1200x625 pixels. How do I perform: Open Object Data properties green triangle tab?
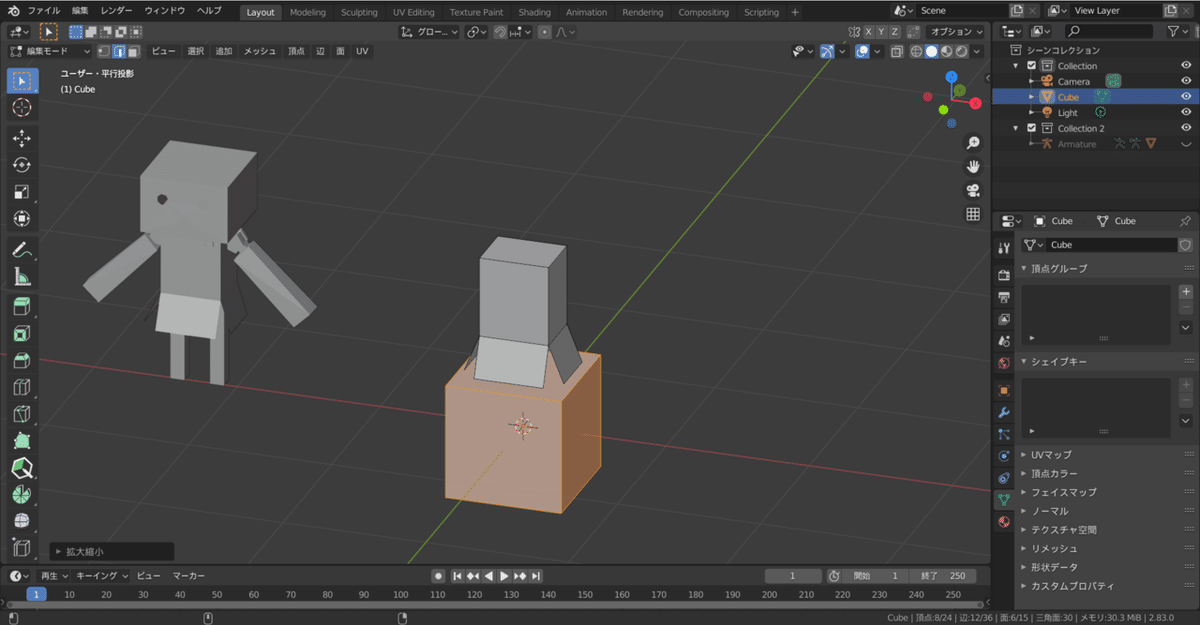pyautogui.click(x=1004, y=499)
